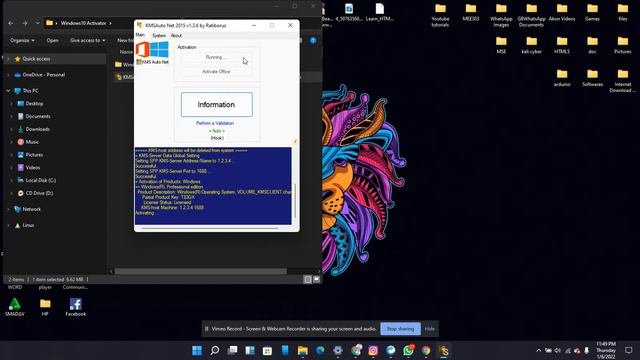Open the Main tab in KMSAuto
The height and width of the screenshot is (360, 640).
[x=140, y=35]
